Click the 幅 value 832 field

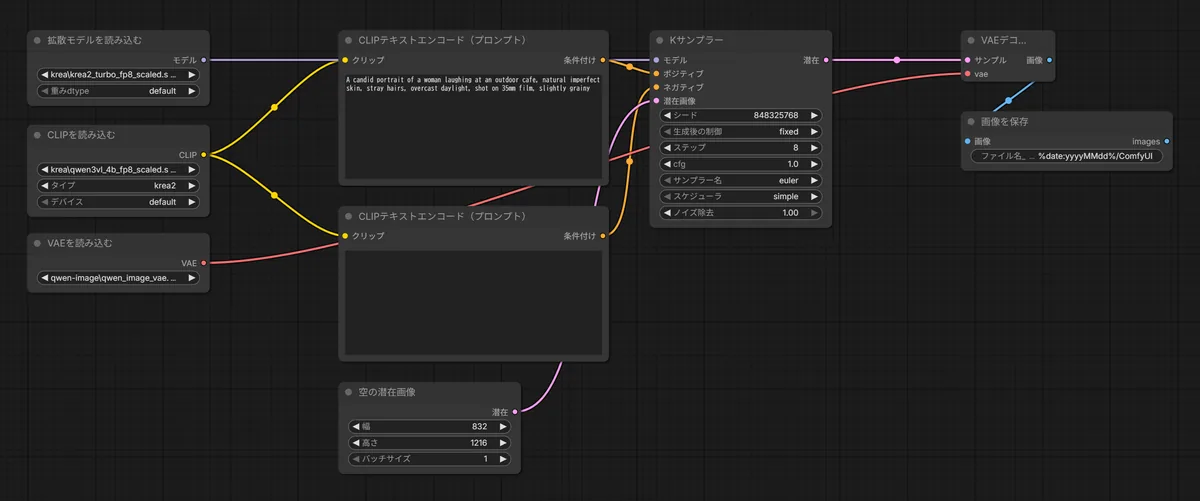point(430,427)
